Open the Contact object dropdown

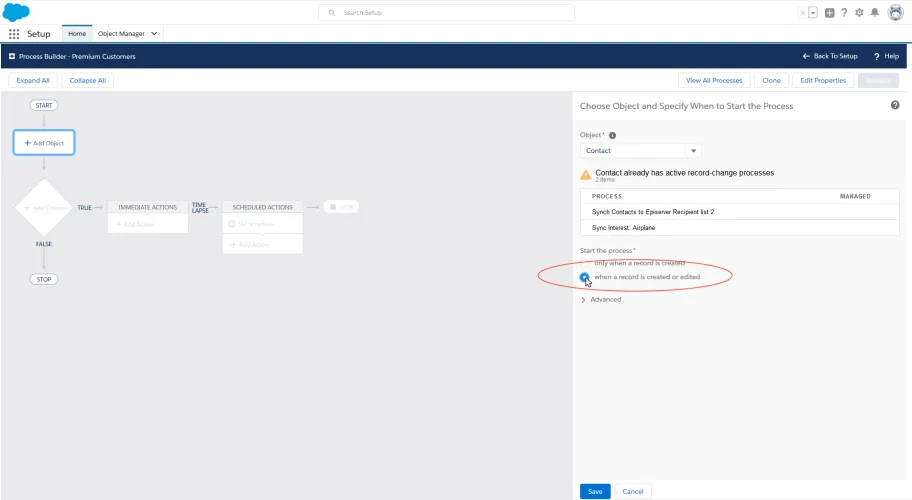640,151
